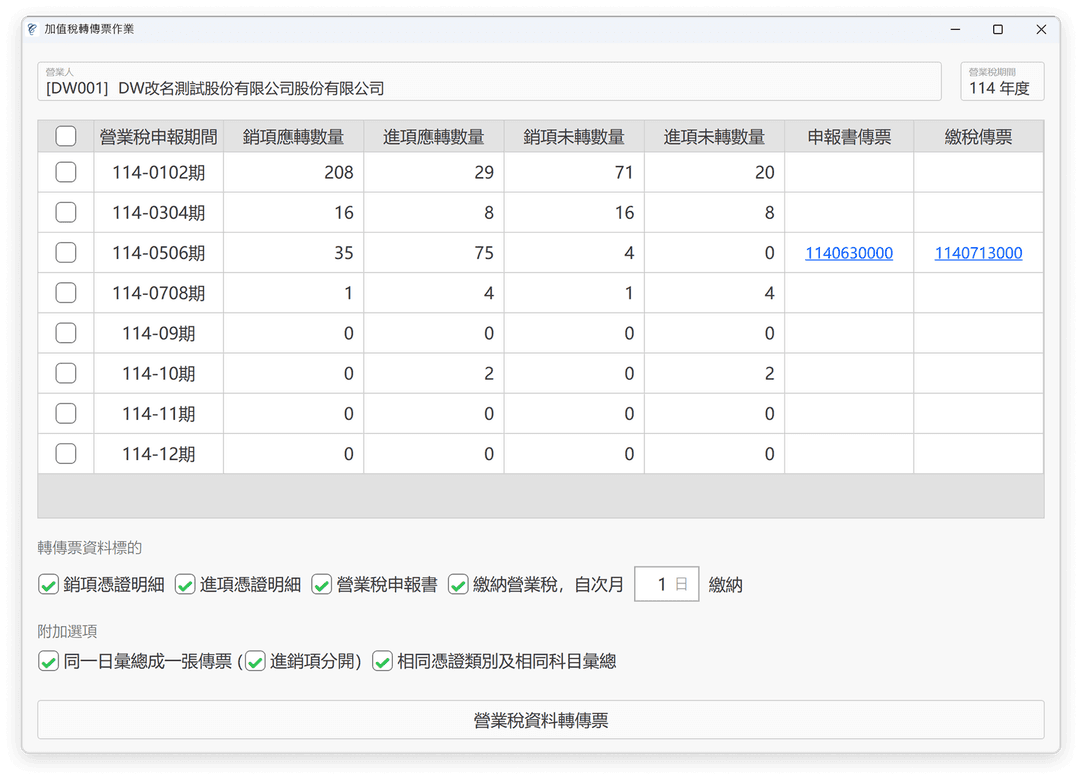Check the checkbox for period 114-0102期
The image size is (1080, 778).
(66, 172)
